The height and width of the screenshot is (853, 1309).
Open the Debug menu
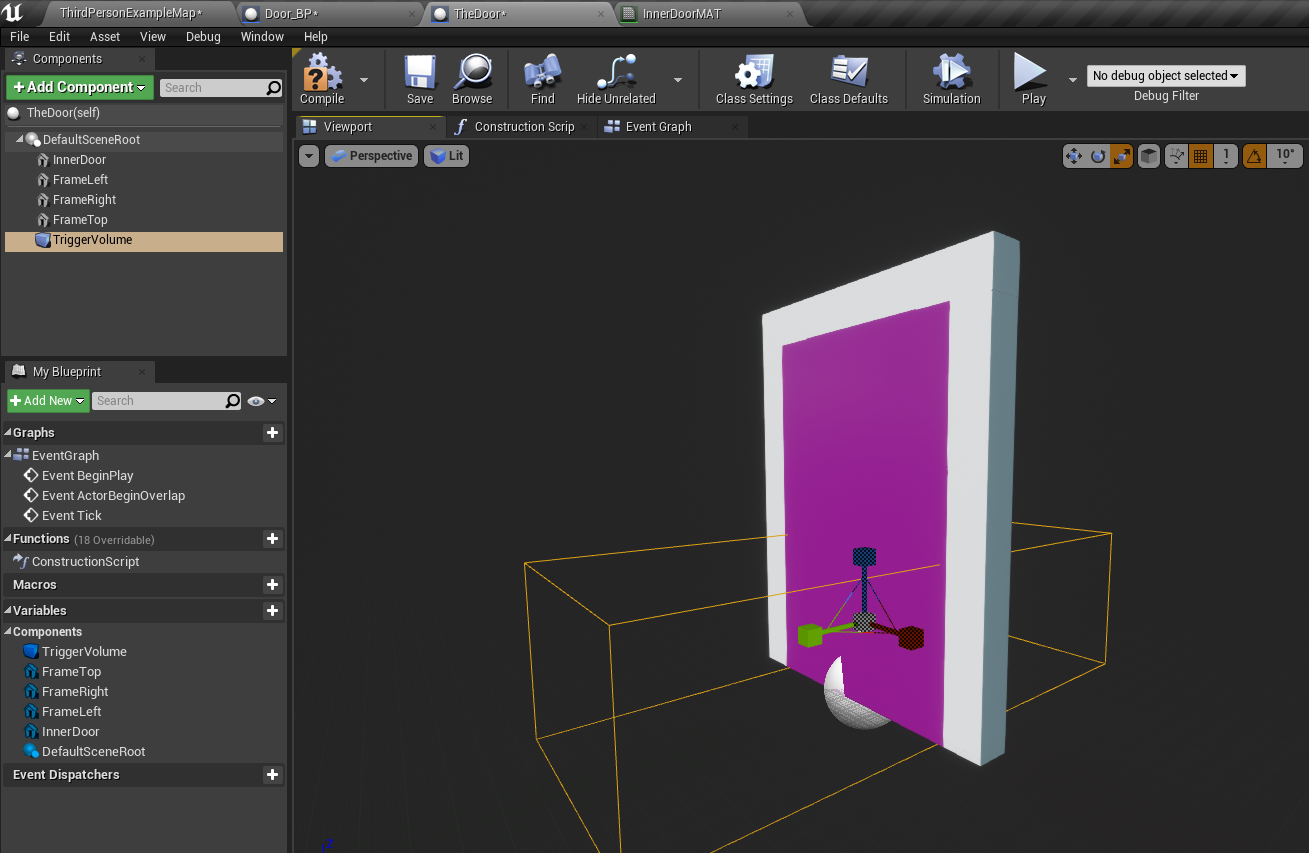203,36
